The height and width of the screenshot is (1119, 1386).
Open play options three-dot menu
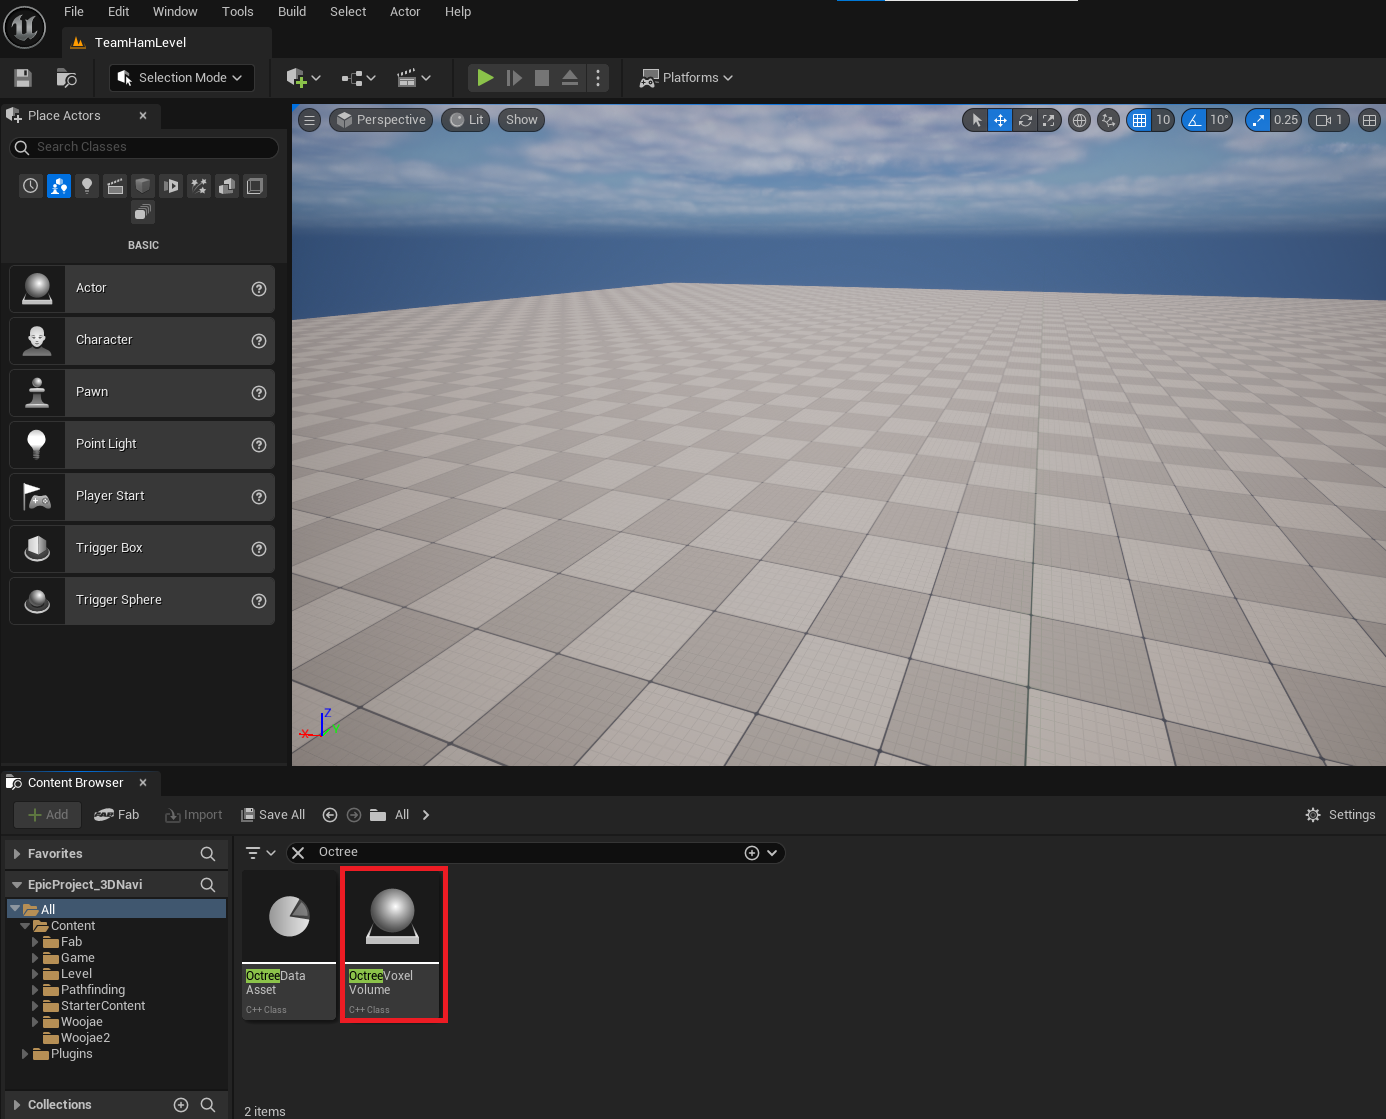click(598, 78)
